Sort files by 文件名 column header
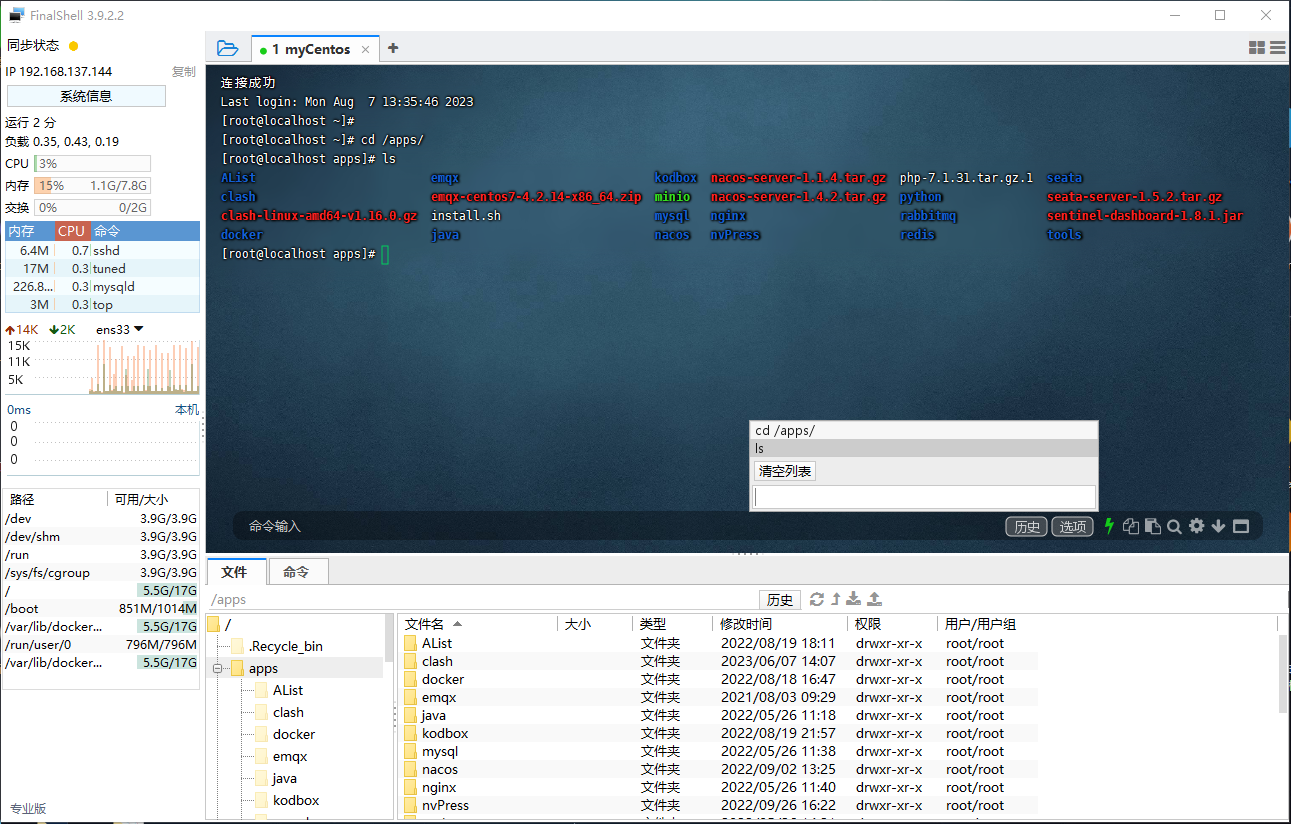The image size is (1291, 824). coord(477,624)
